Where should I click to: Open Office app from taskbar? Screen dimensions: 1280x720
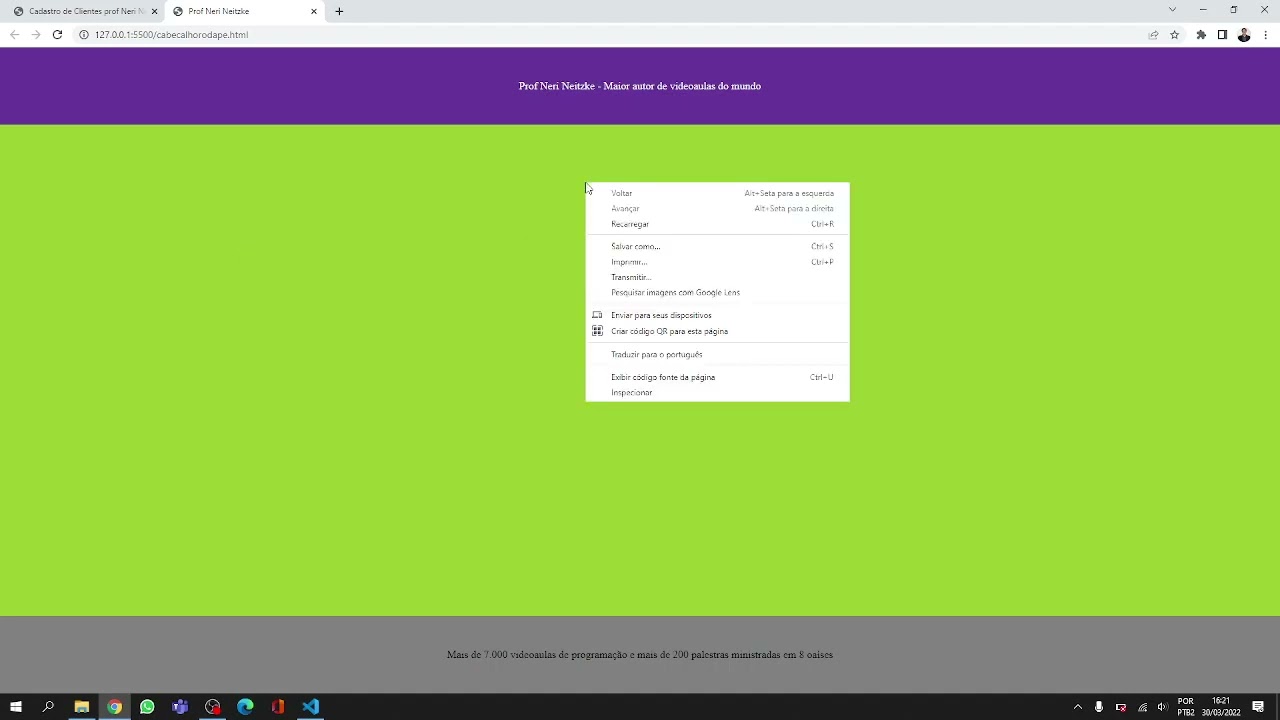pyautogui.click(x=278, y=707)
